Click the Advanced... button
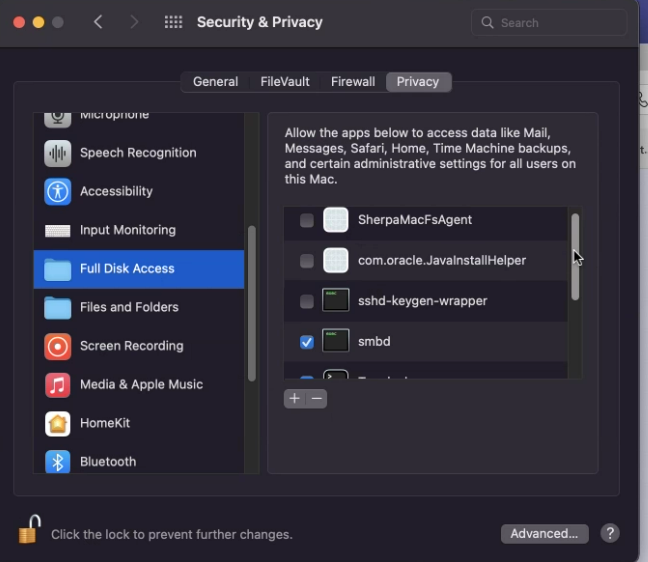The image size is (648, 562). coord(544,533)
